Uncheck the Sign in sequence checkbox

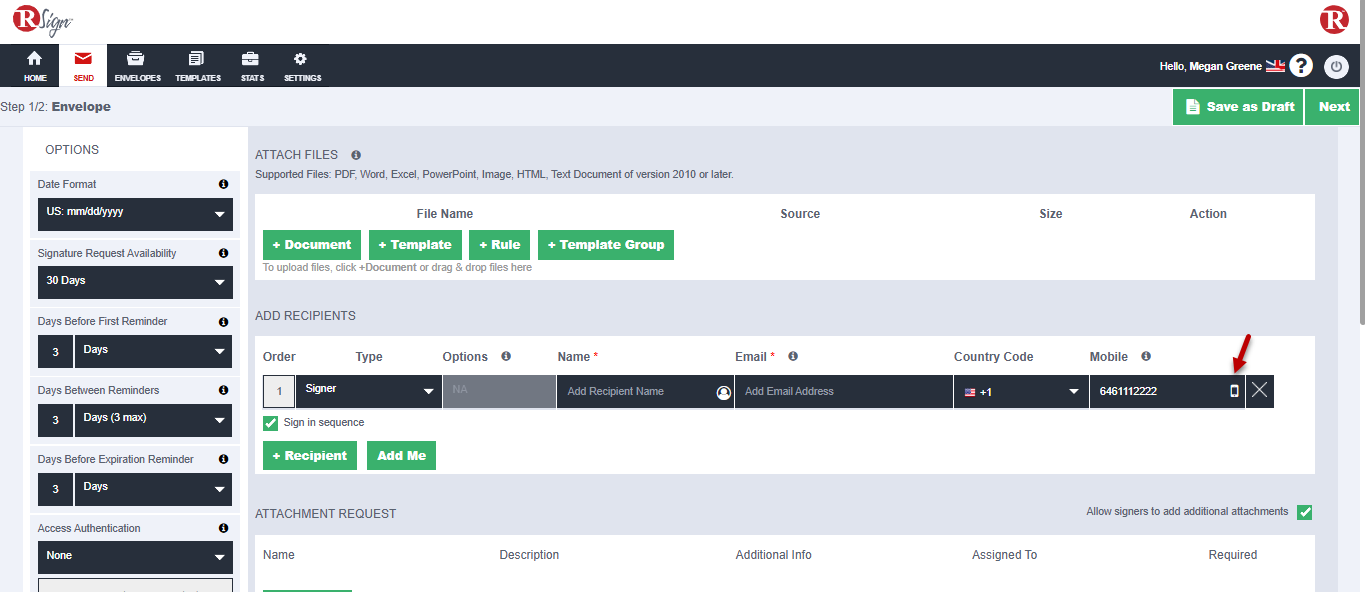click(x=271, y=423)
